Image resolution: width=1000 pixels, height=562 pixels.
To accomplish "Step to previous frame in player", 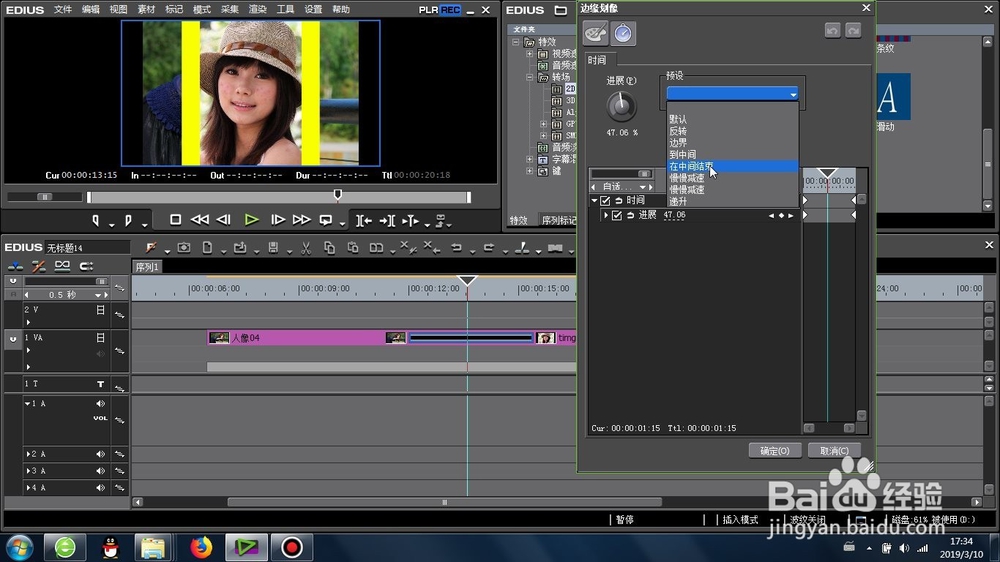I will tap(223, 220).
